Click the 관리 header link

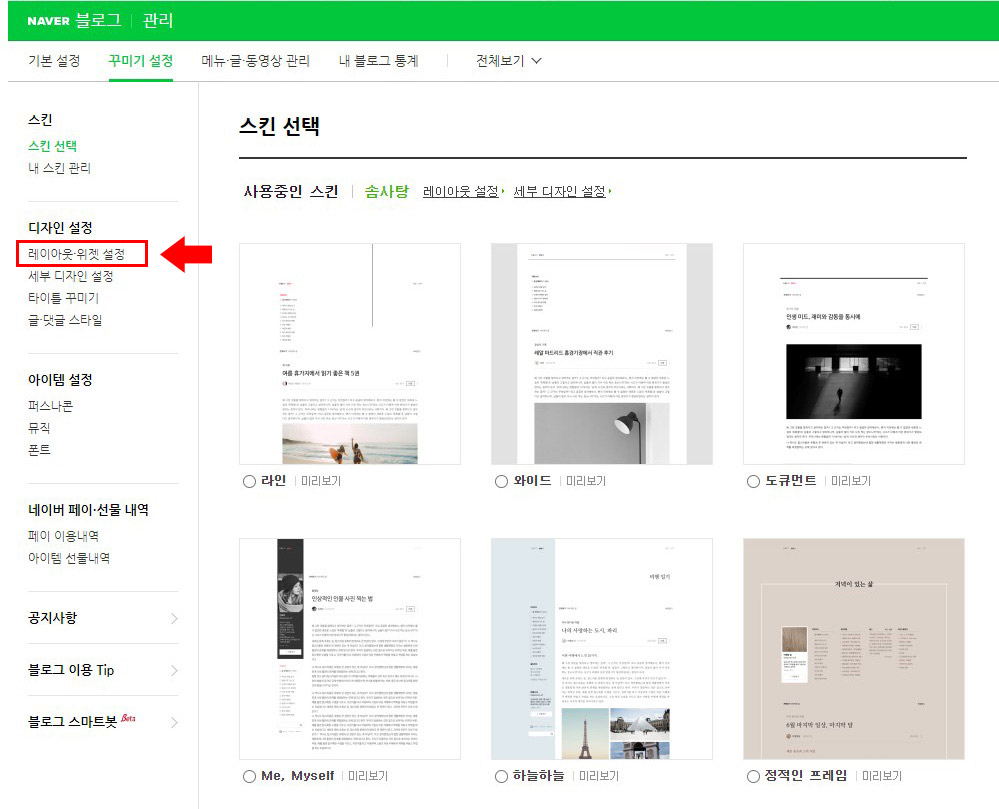pyautogui.click(x=158, y=20)
